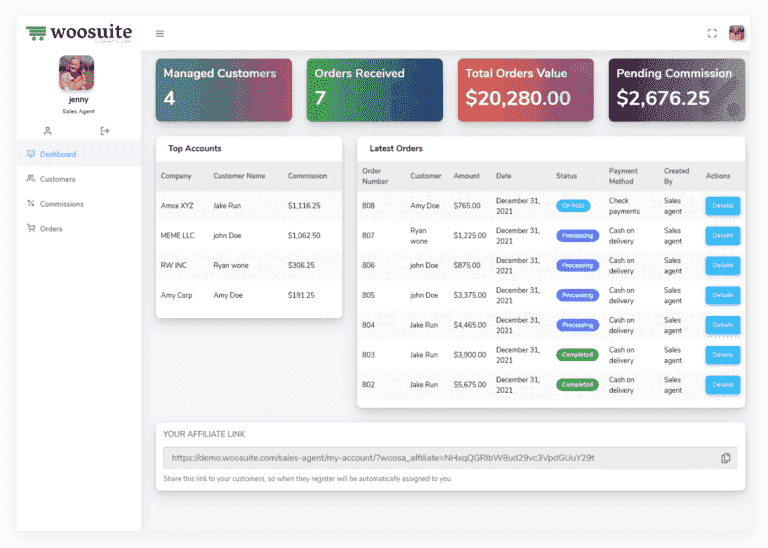Click the Dashboard monitor icon in the sidebar
This screenshot has width=768, height=548.
(31, 154)
